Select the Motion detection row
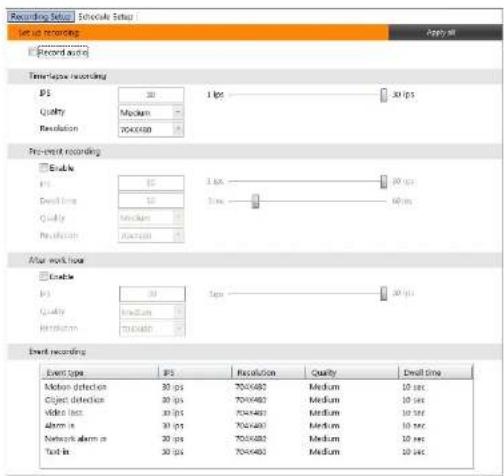The height and width of the screenshot is (476, 504). (x=256, y=387)
